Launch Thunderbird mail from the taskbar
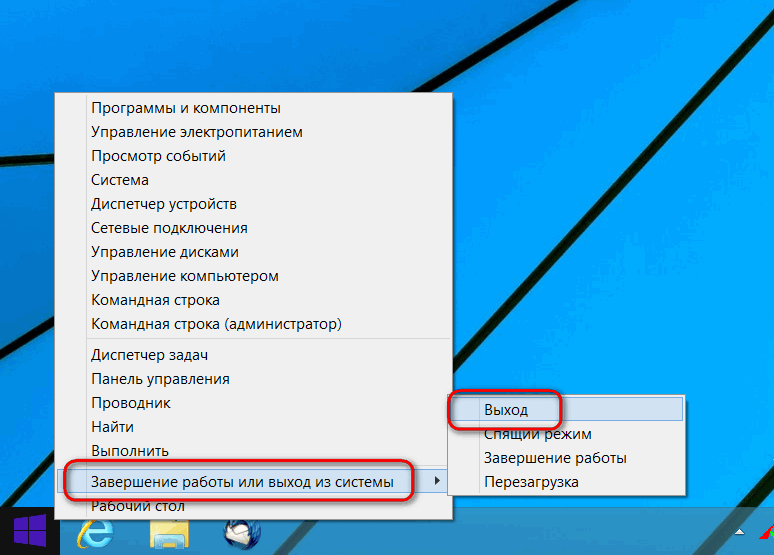The width and height of the screenshot is (774, 555). 242,534
